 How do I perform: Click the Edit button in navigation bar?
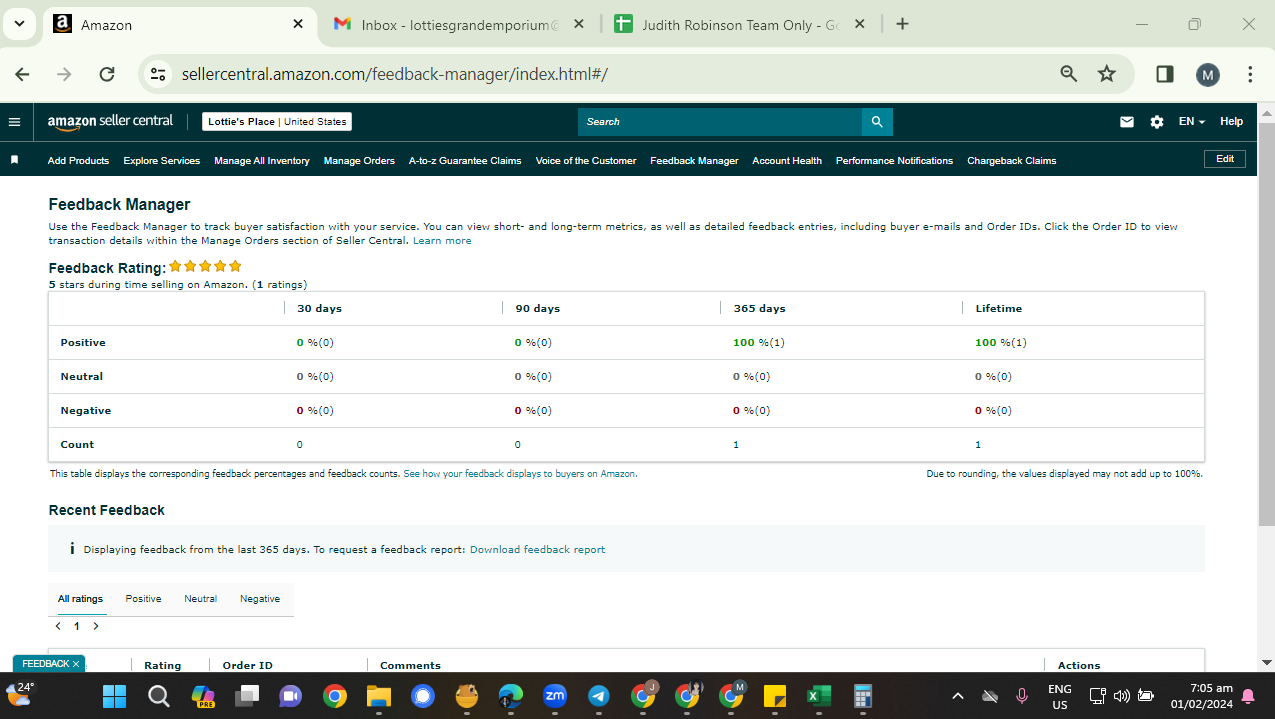1225,159
